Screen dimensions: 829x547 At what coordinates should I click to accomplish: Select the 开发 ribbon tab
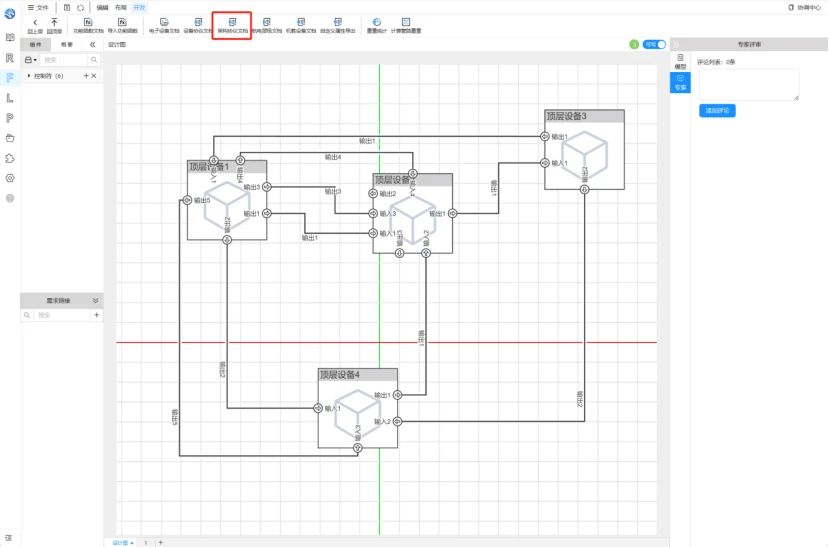[x=139, y=7]
